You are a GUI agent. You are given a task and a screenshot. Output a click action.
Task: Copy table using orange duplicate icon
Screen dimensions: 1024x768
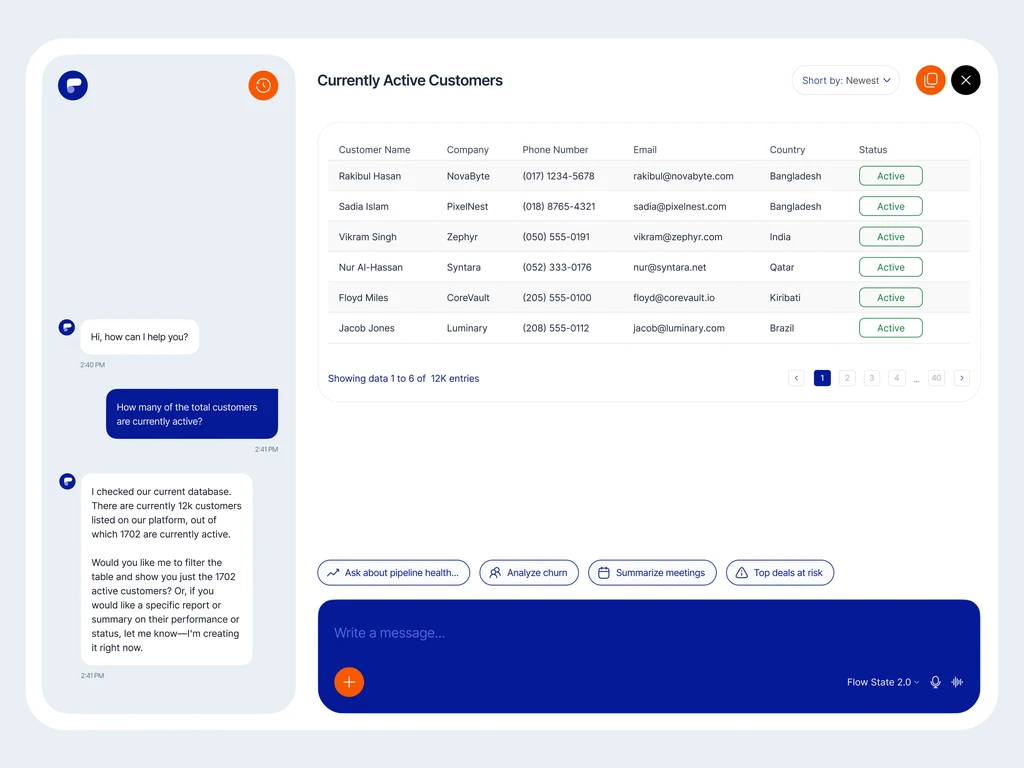click(931, 80)
